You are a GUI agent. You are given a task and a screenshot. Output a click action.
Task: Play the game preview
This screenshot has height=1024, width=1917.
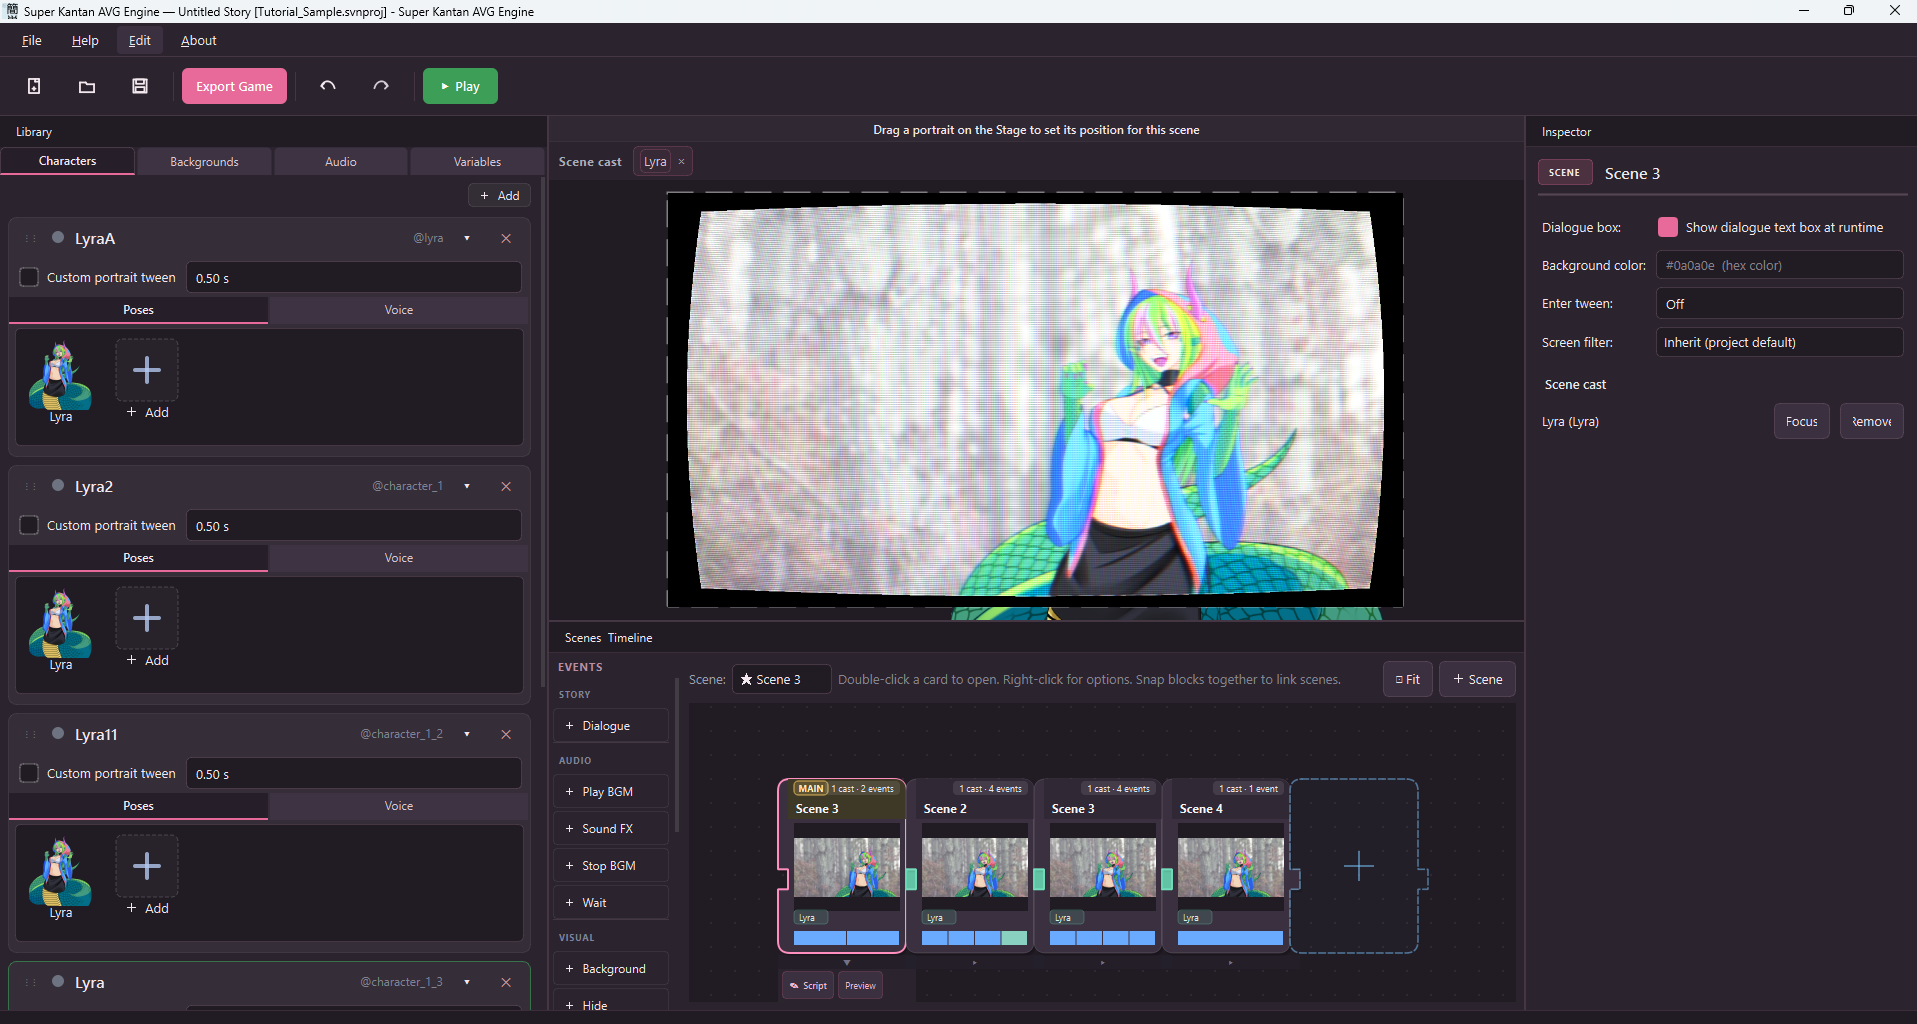tap(460, 86)
